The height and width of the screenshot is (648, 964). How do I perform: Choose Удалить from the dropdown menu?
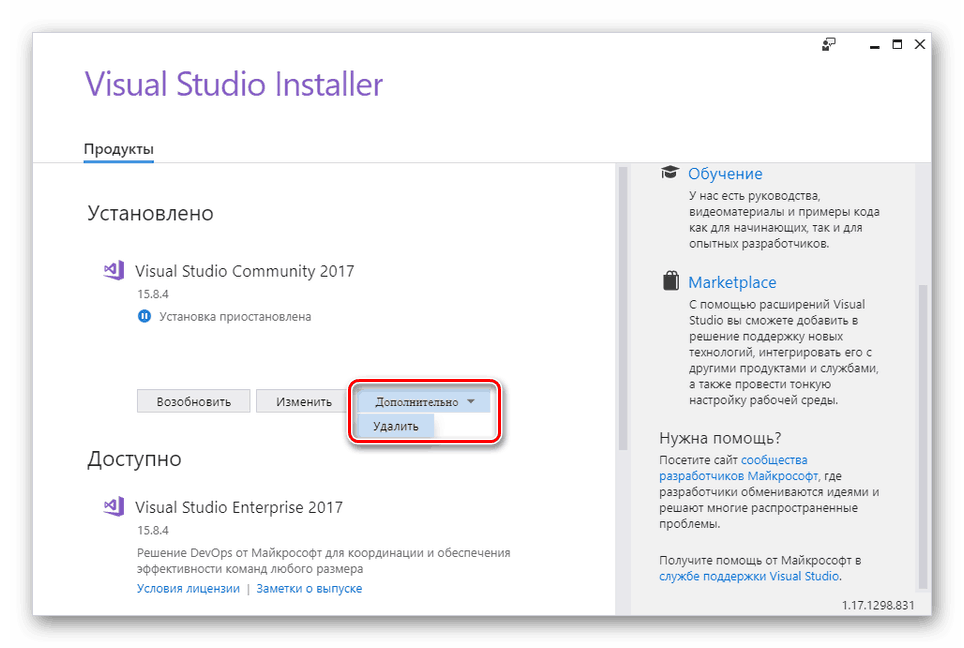[x=396, y=426]
